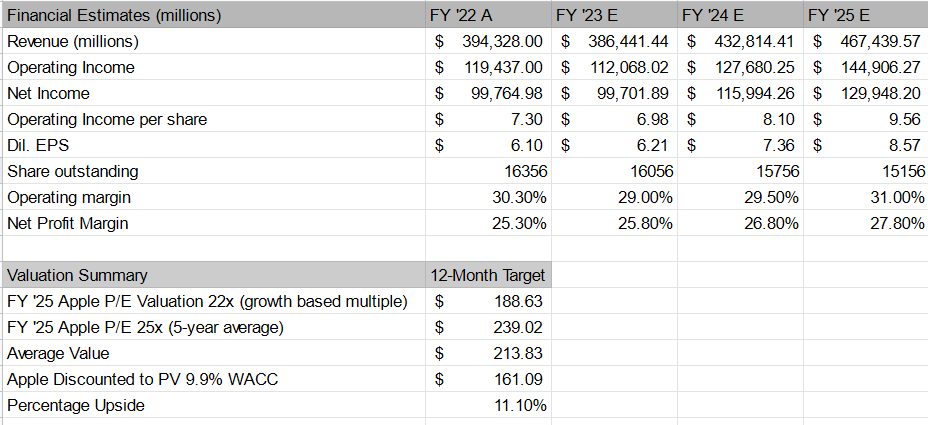This screenshot has width=928, height=425.
Task: Select the average value cell 213.83
Action: coord(488,353)
